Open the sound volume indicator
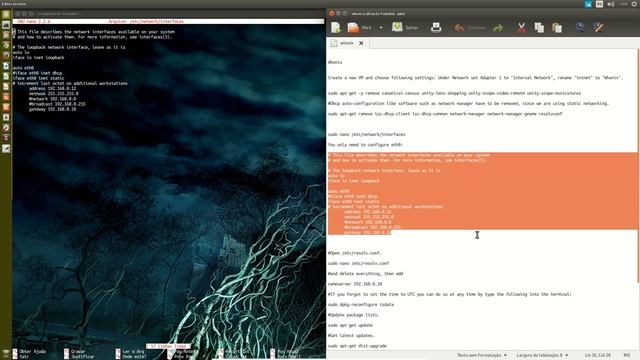640x360 pixels. (611, 4)
